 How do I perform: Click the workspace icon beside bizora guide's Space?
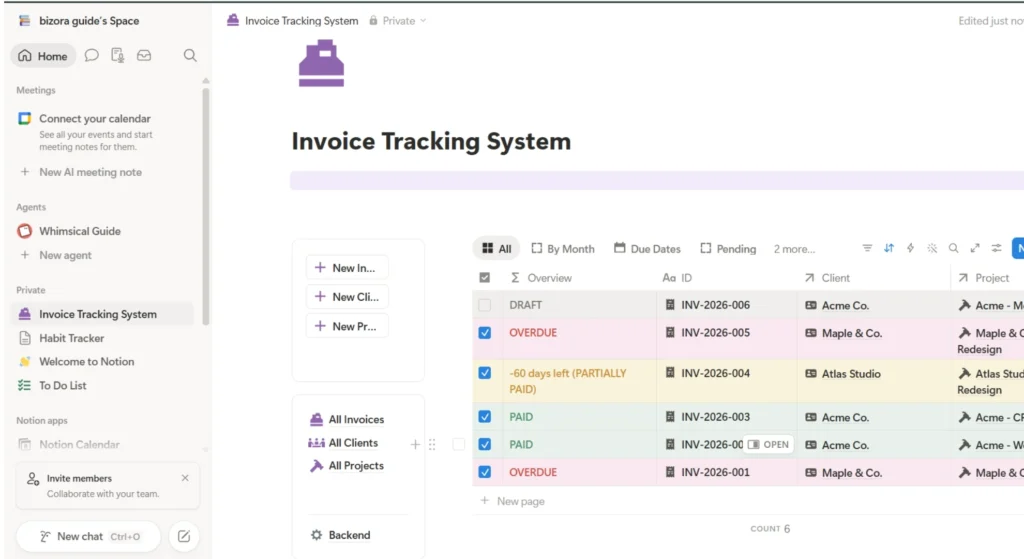point(24,20)
